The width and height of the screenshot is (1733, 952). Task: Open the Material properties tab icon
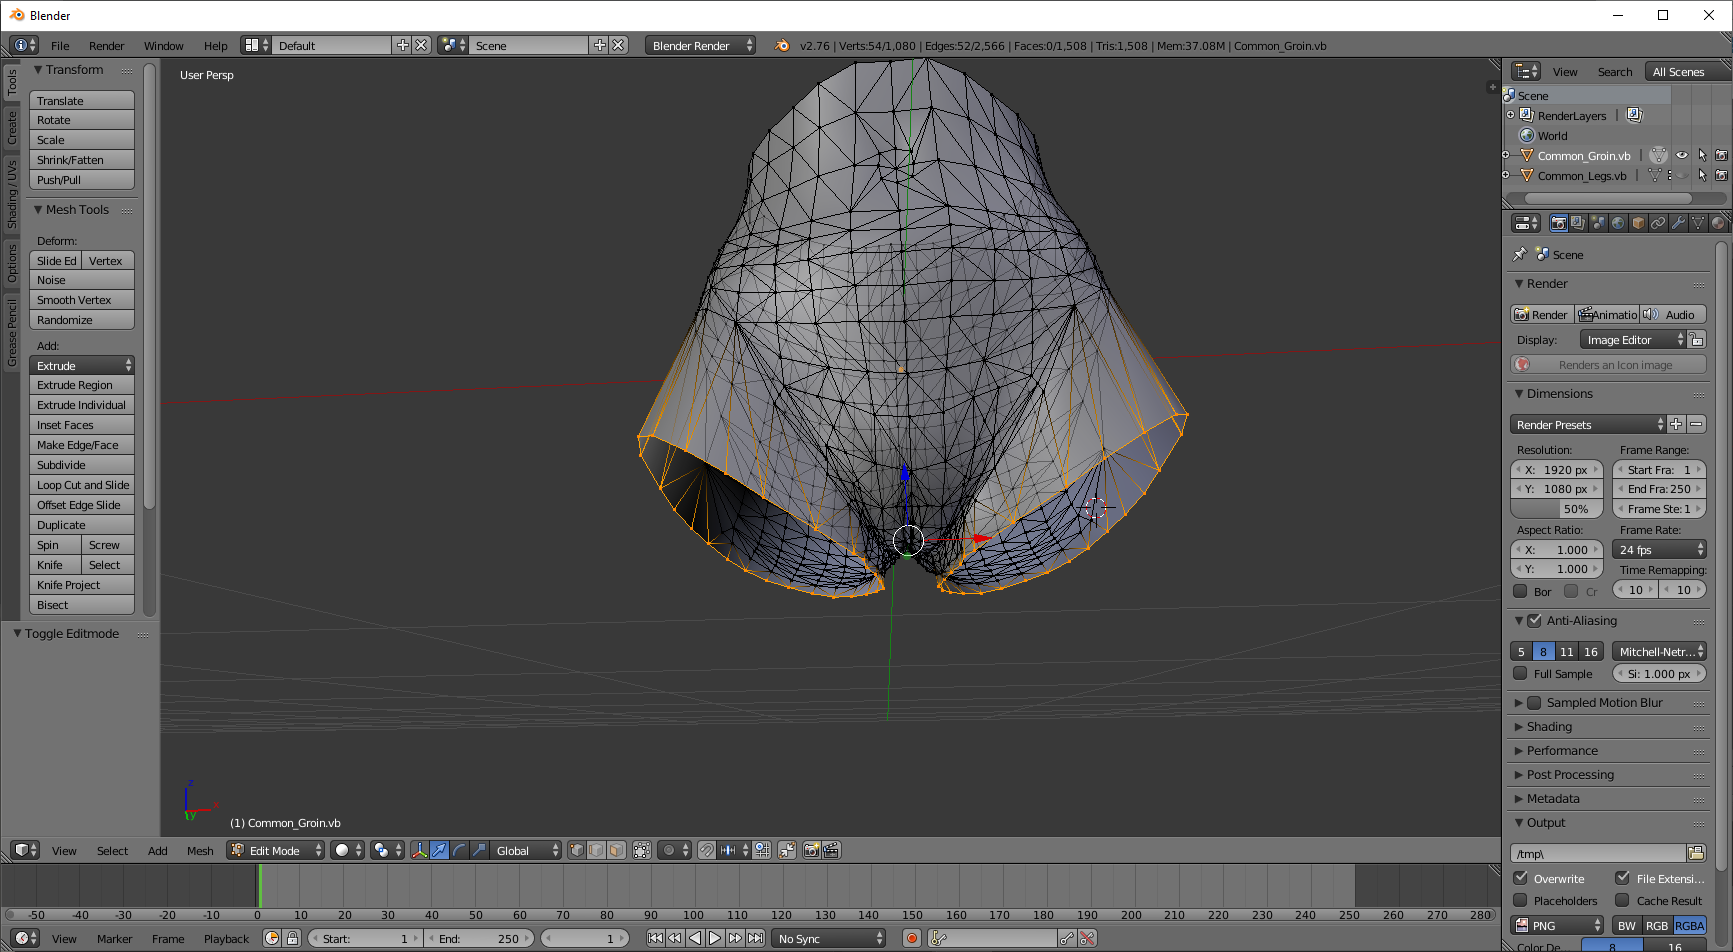click(x=1718, y=223)
